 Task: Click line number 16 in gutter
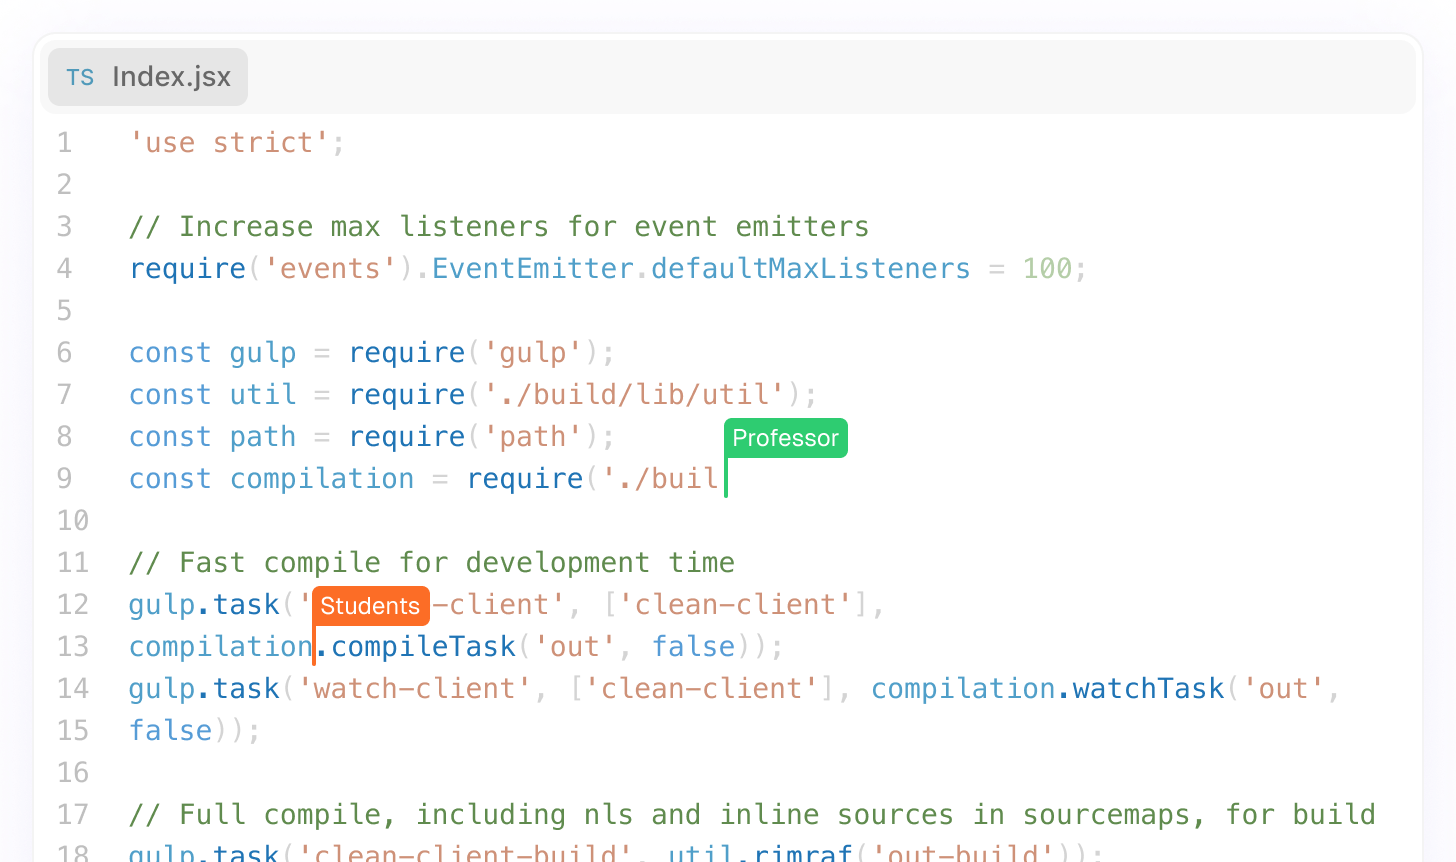click(x=72, y=773)
